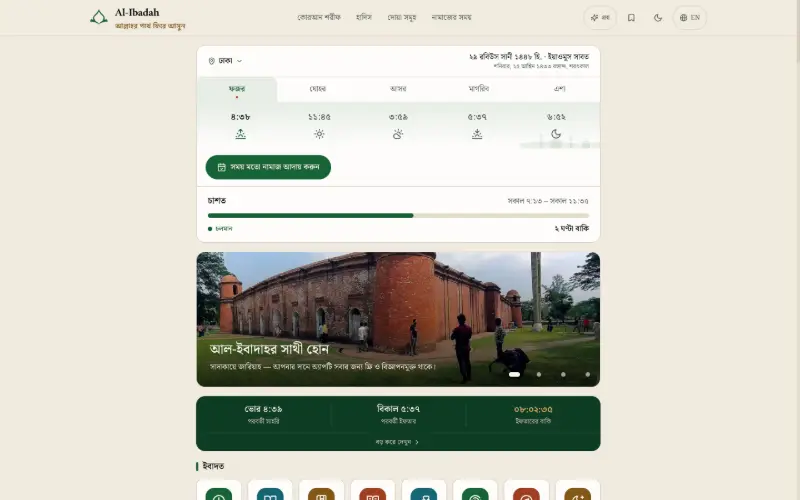
Task: Go to the second carousel dot
Action: [x=539, y=374]
